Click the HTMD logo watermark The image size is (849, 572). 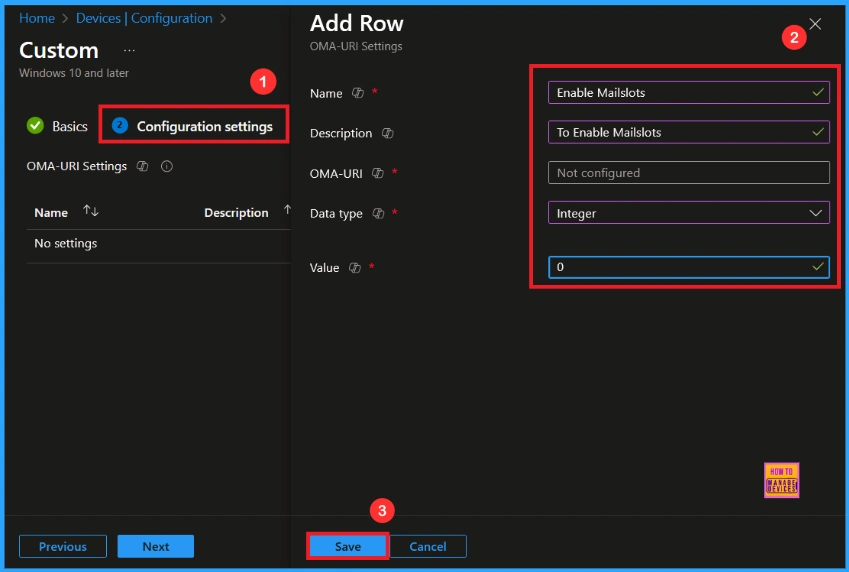781,480
